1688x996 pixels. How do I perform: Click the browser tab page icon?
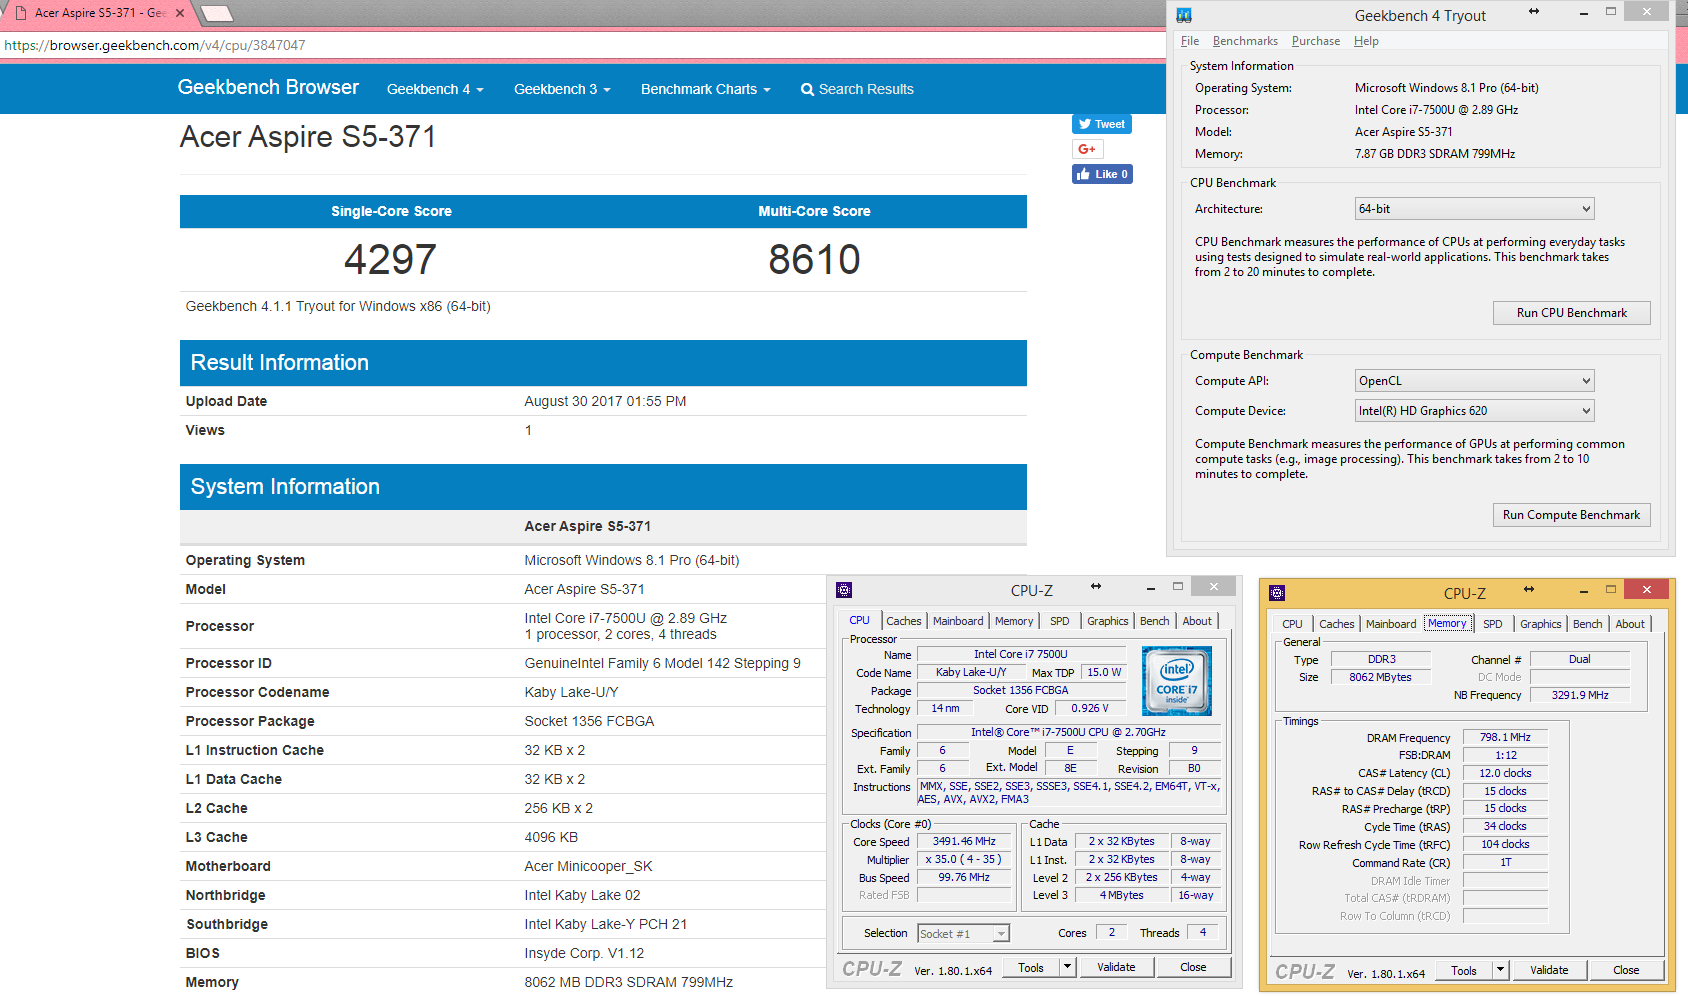(x=21, y=13)
